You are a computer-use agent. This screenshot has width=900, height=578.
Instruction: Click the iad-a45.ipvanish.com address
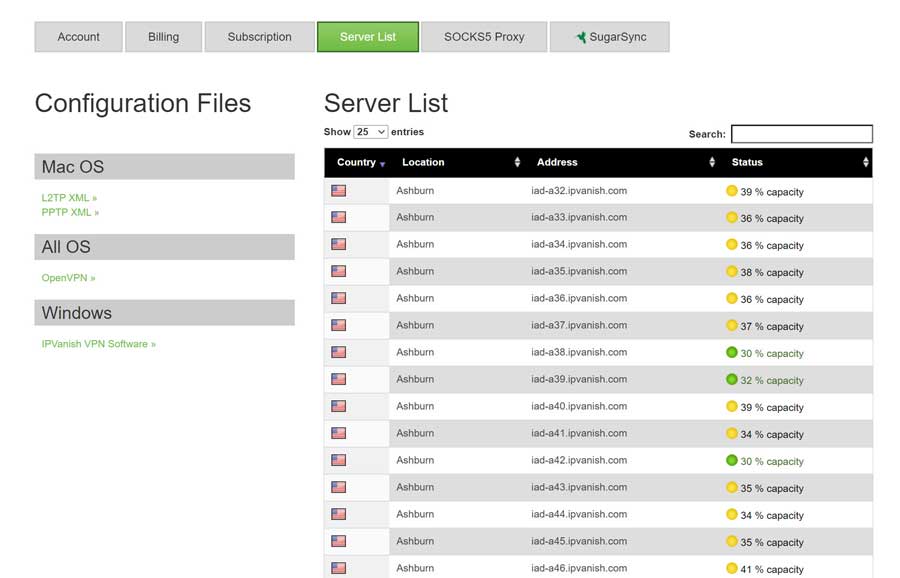click(x=579, y=541)
